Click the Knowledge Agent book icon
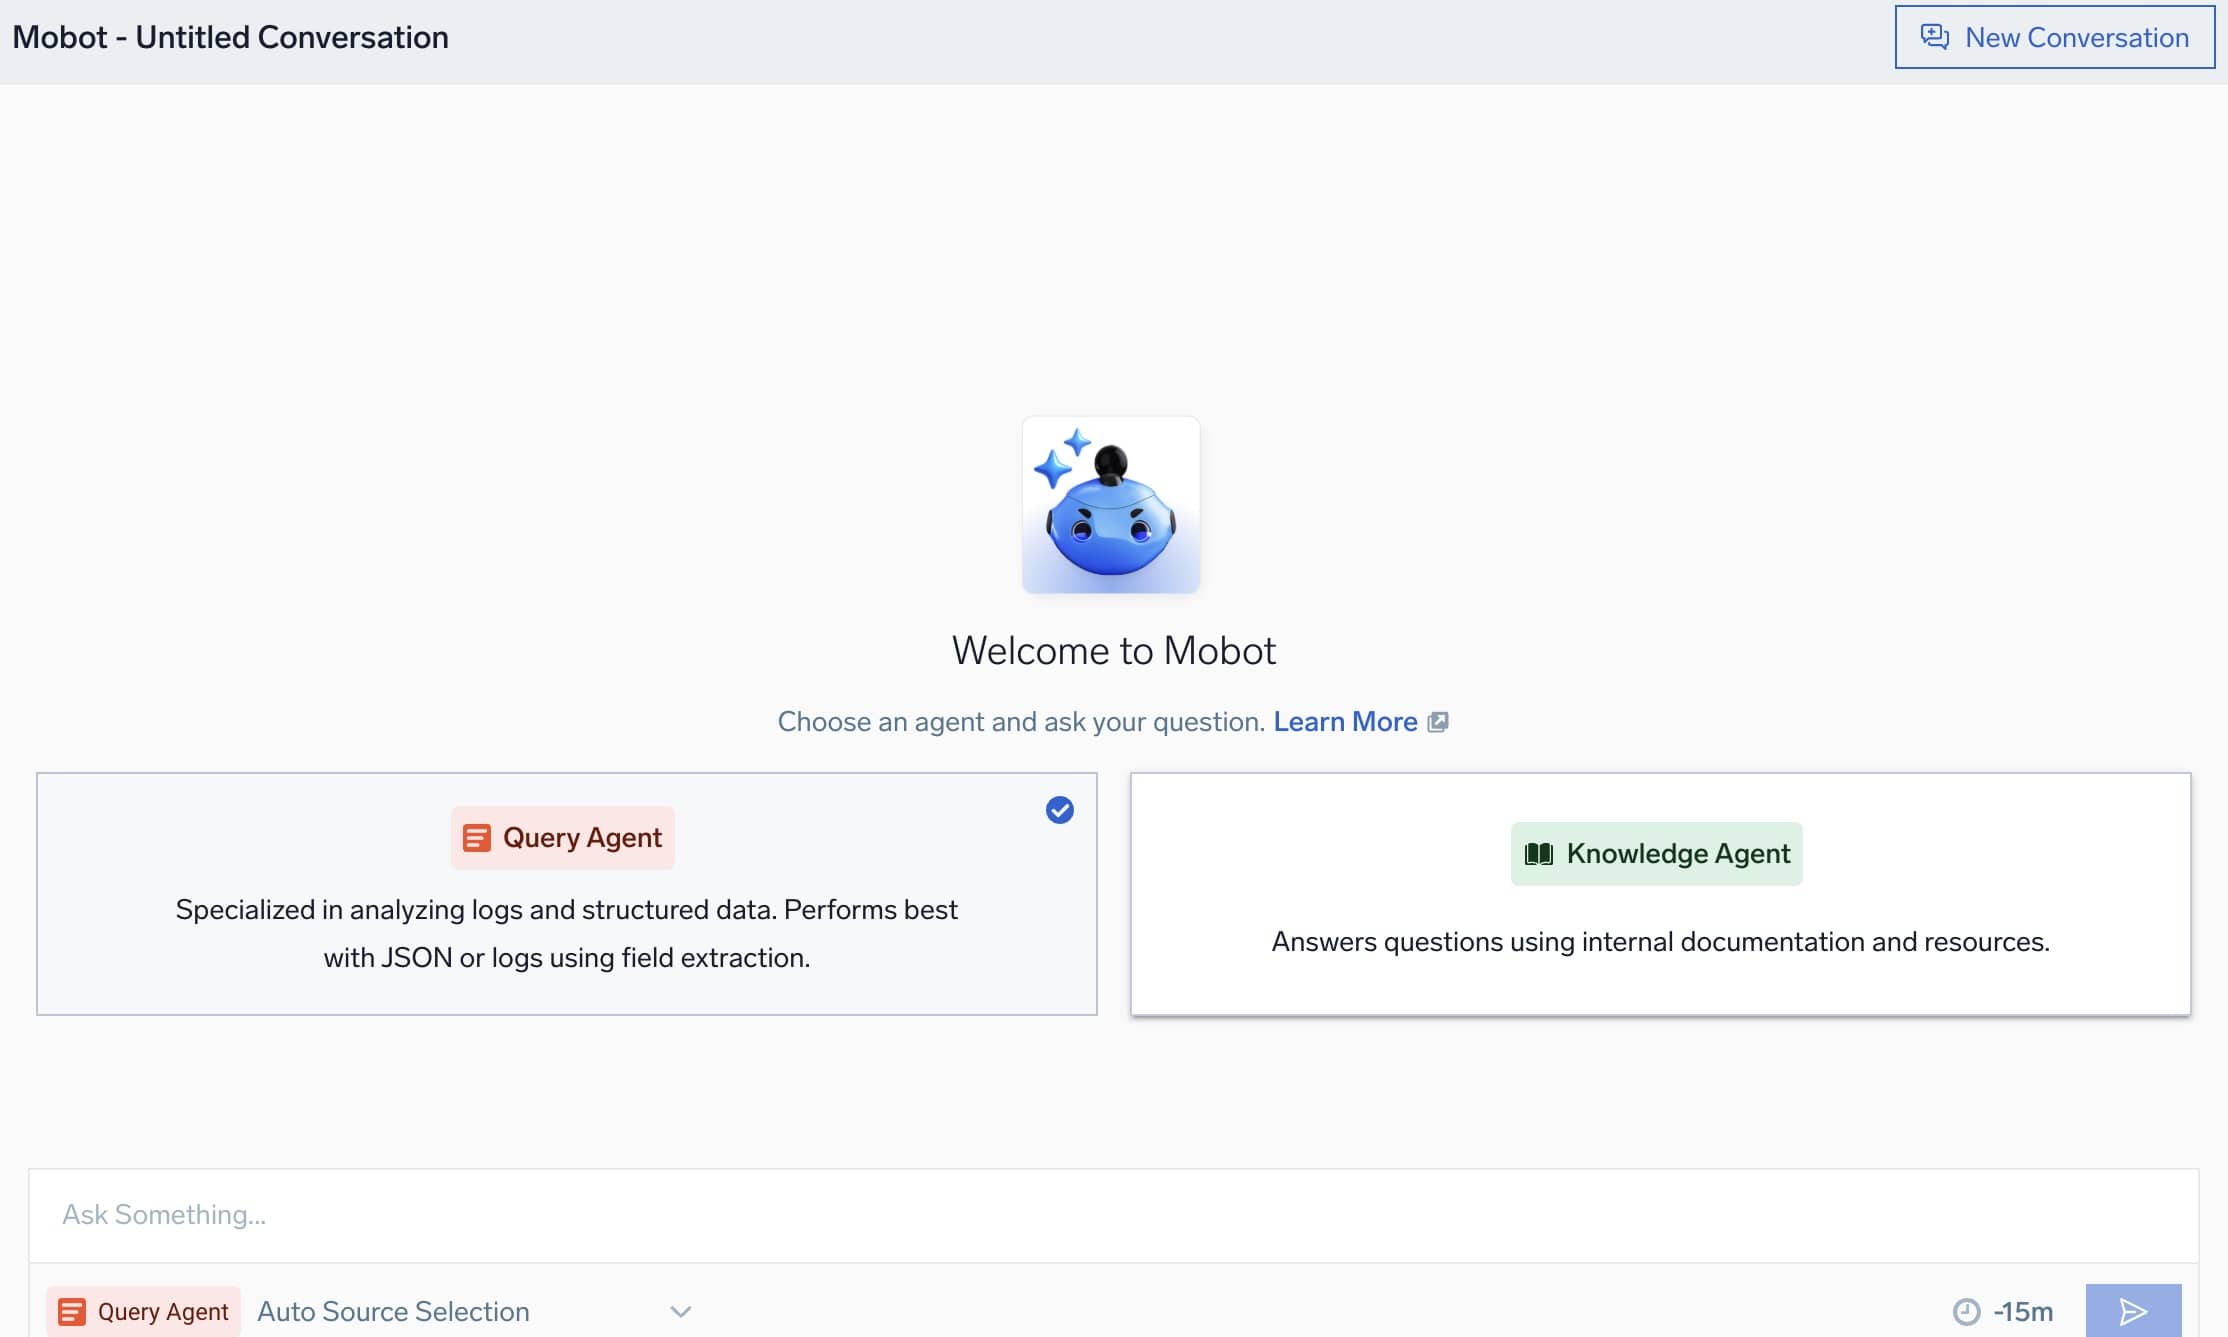Viewport: 2228px width, 1337px height. tap(1537, 853)
